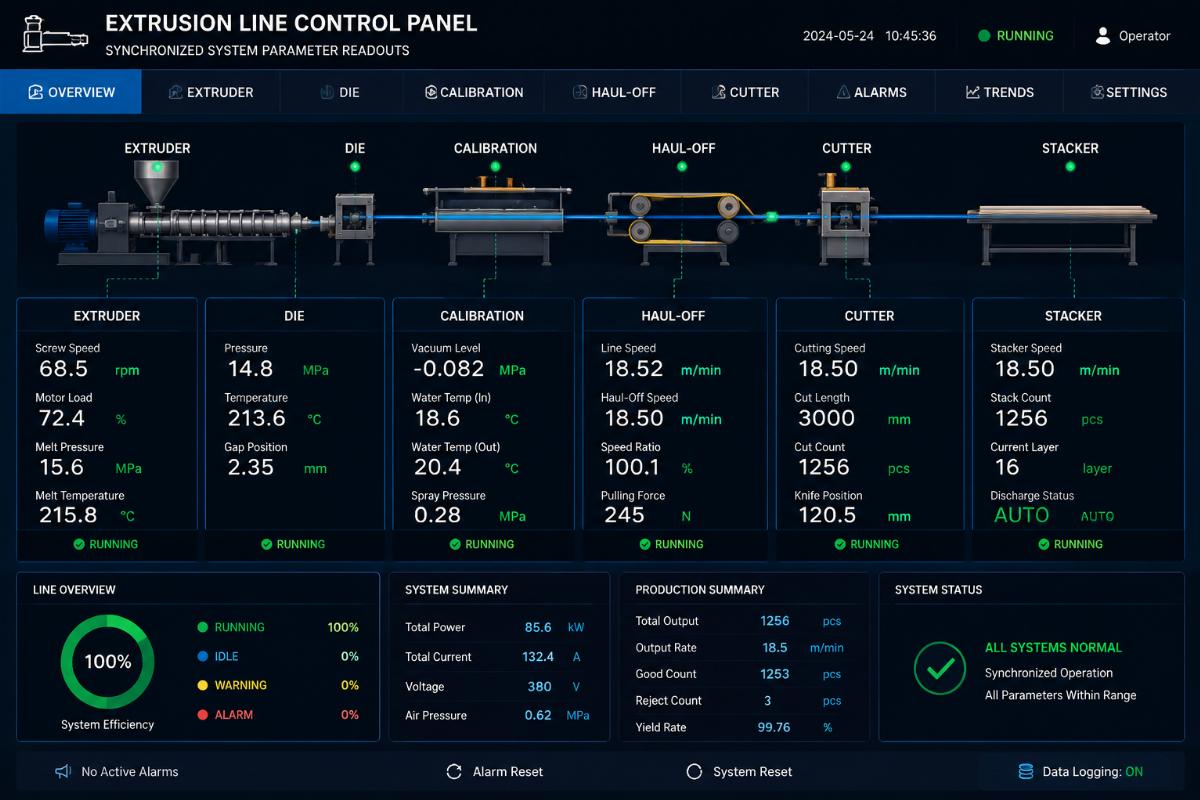
Task: Open the HAUL-OFF tab
Action: pyautogui.click(x=614, y=92)
